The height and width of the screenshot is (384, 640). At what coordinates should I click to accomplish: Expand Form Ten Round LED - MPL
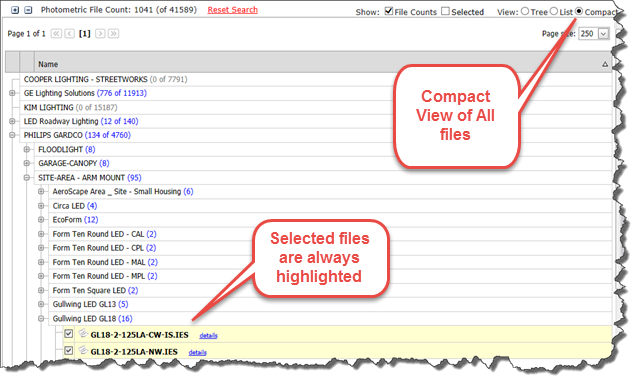pos(41,276)
